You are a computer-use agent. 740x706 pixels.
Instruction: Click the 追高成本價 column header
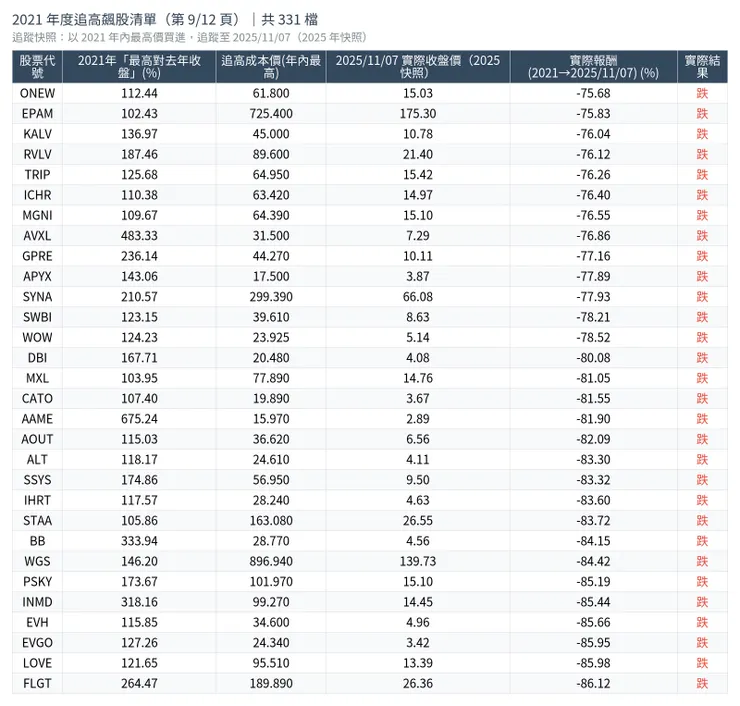click(271, 67)
